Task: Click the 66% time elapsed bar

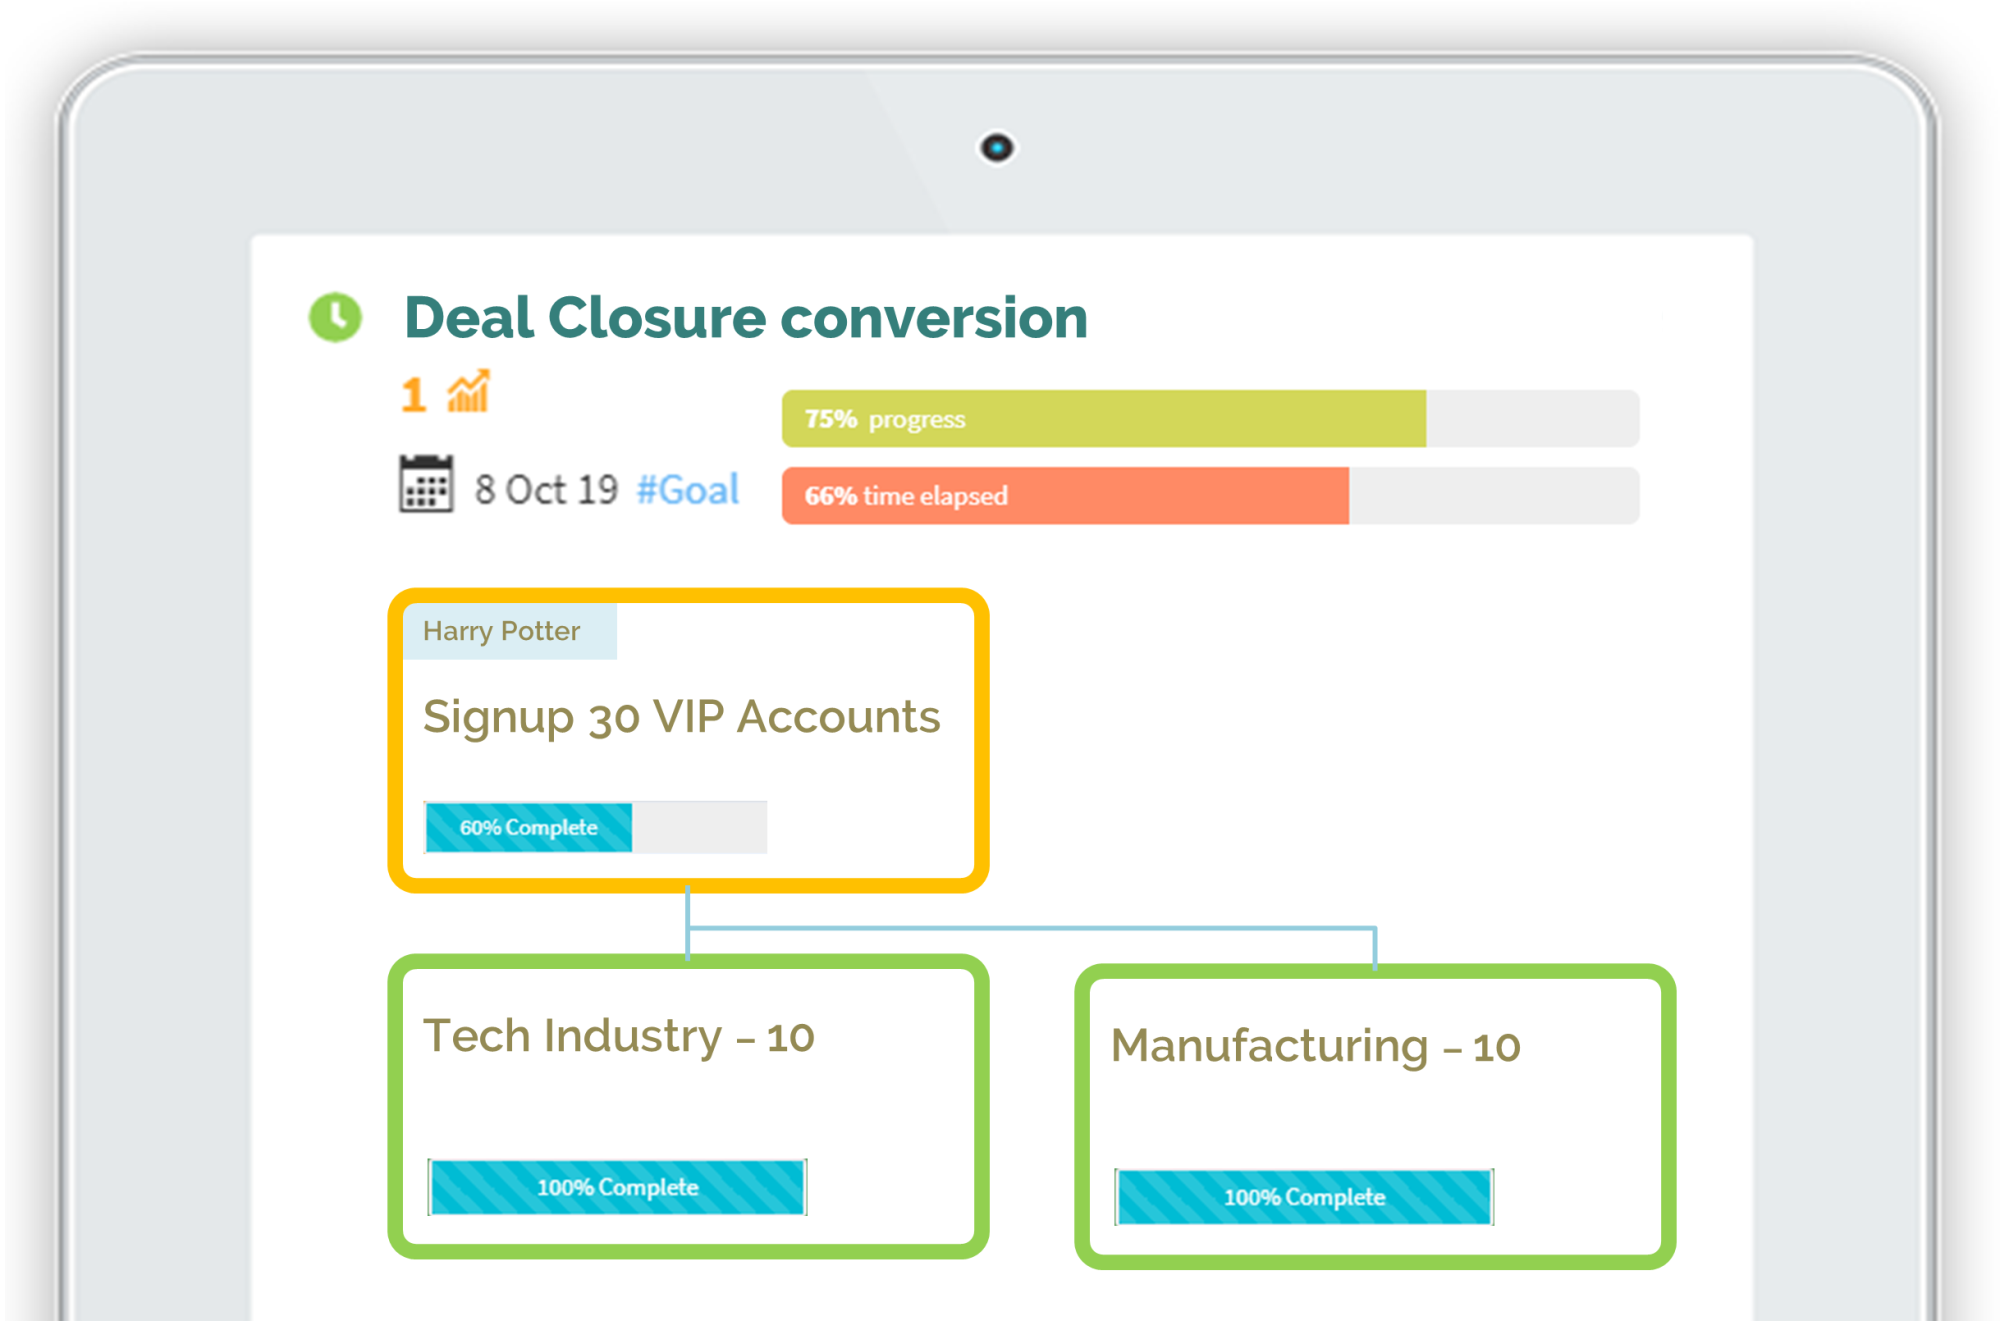Action: tap(1210, 495)
